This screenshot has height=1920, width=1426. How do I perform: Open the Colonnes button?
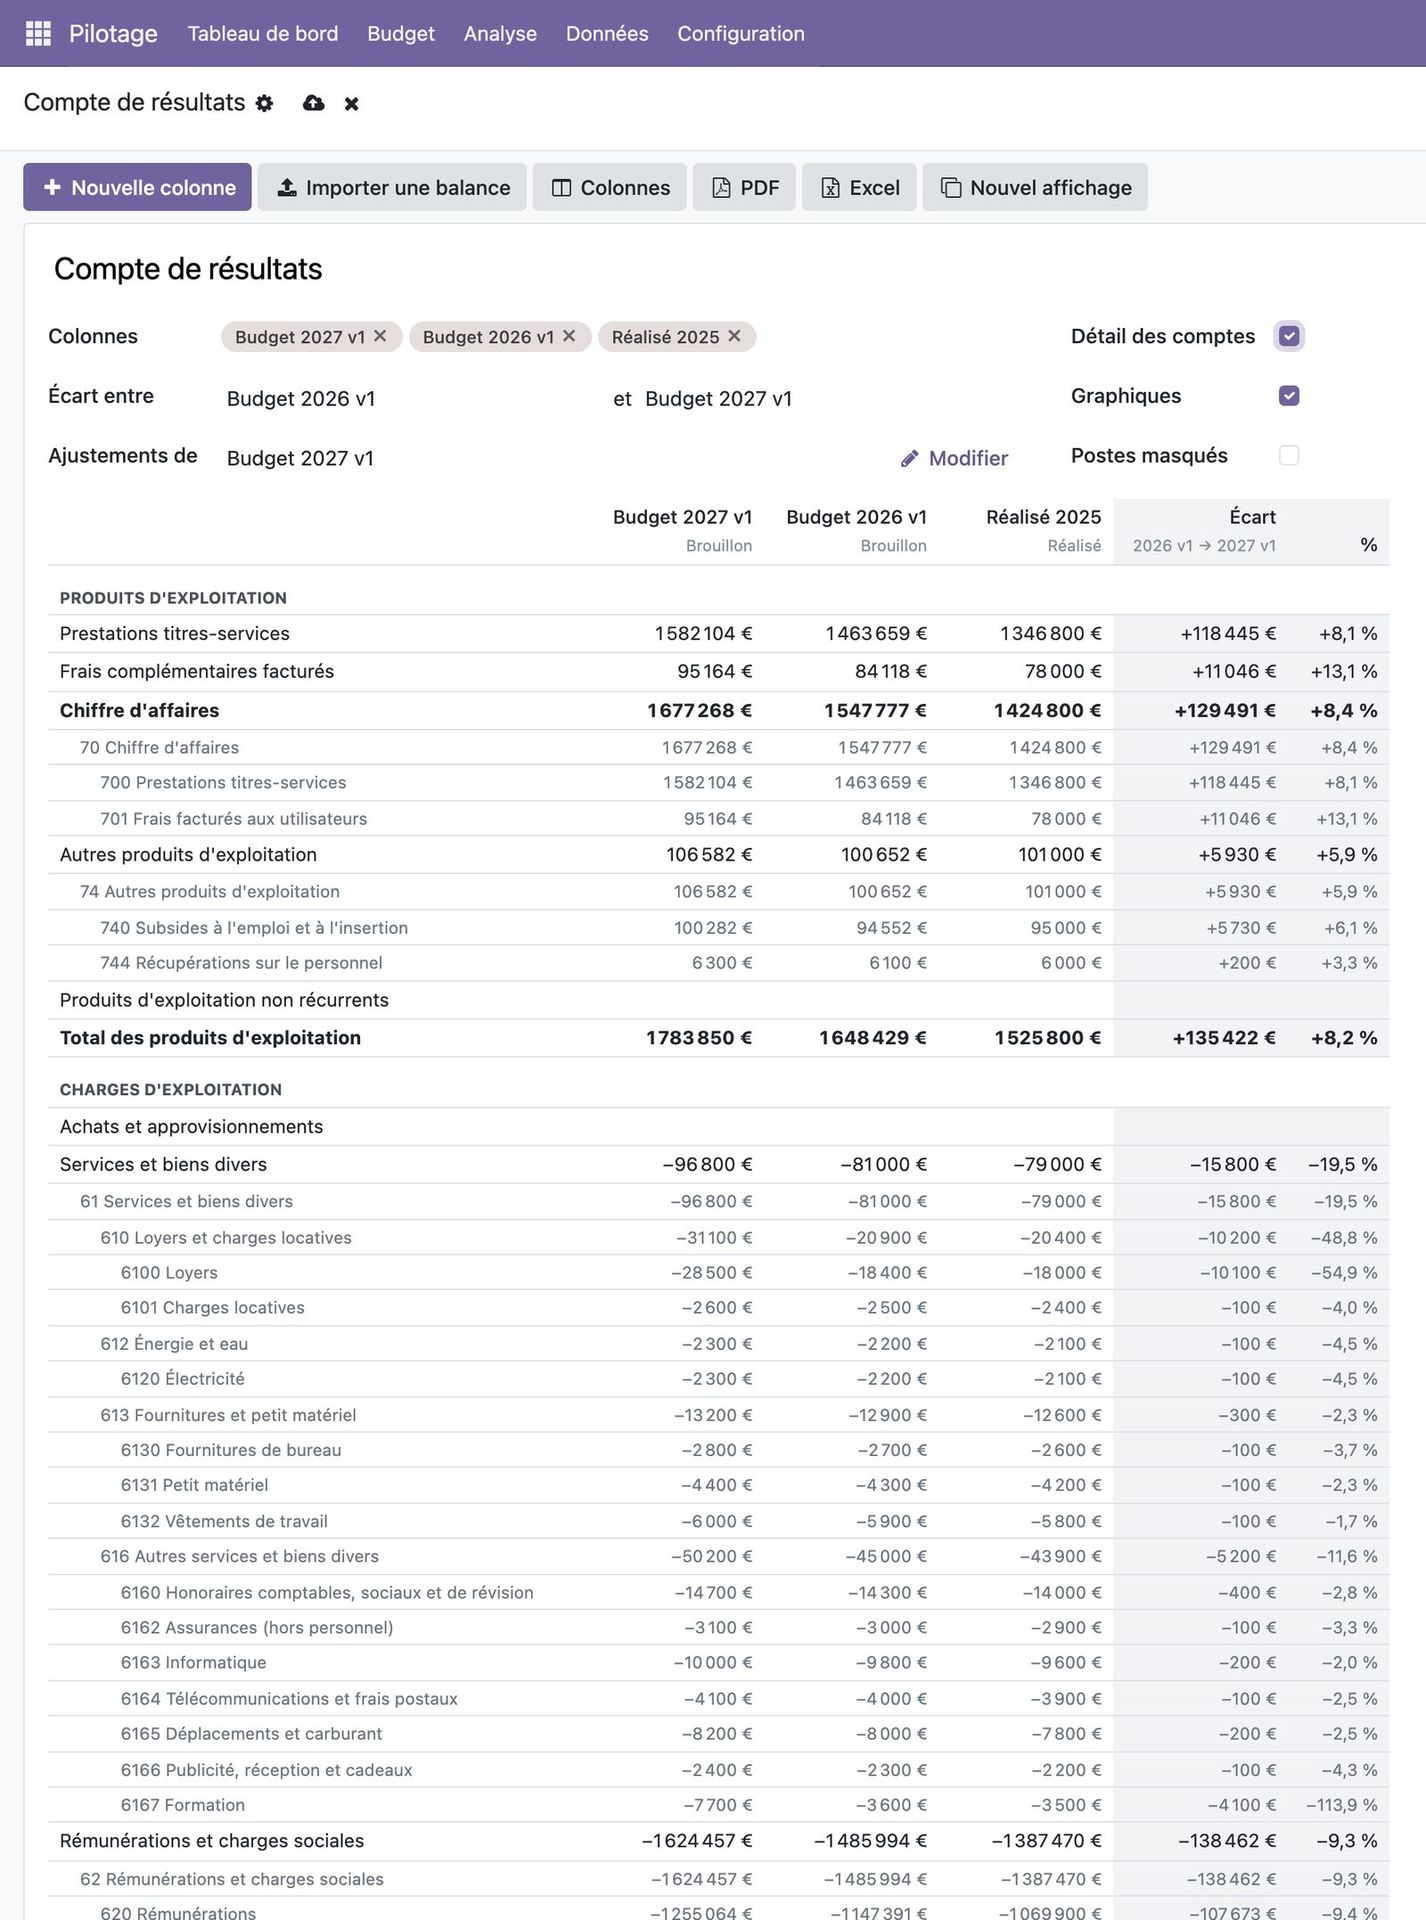point(610,187)
